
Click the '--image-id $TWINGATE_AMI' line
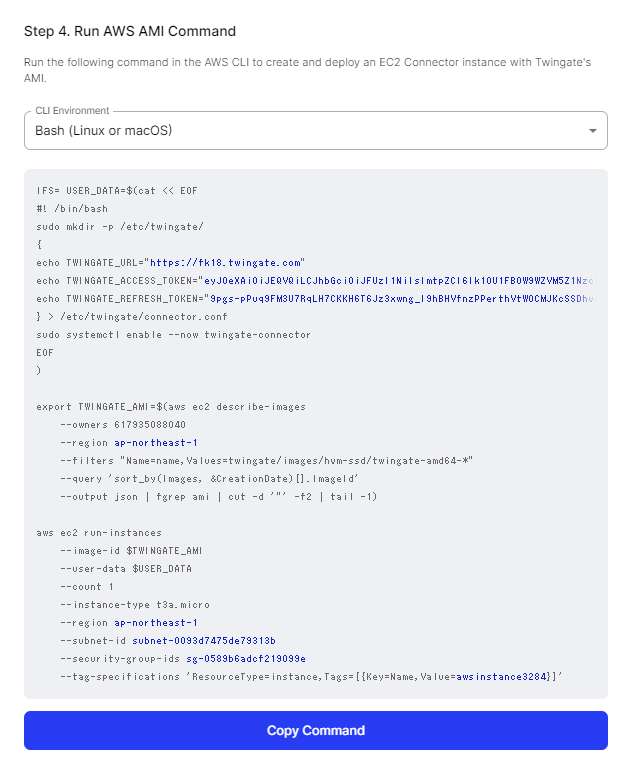[131, 551]
